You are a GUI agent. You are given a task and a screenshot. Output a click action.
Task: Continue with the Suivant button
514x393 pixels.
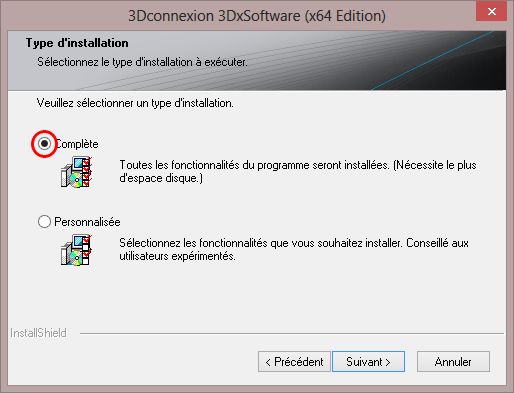point(369,362)
